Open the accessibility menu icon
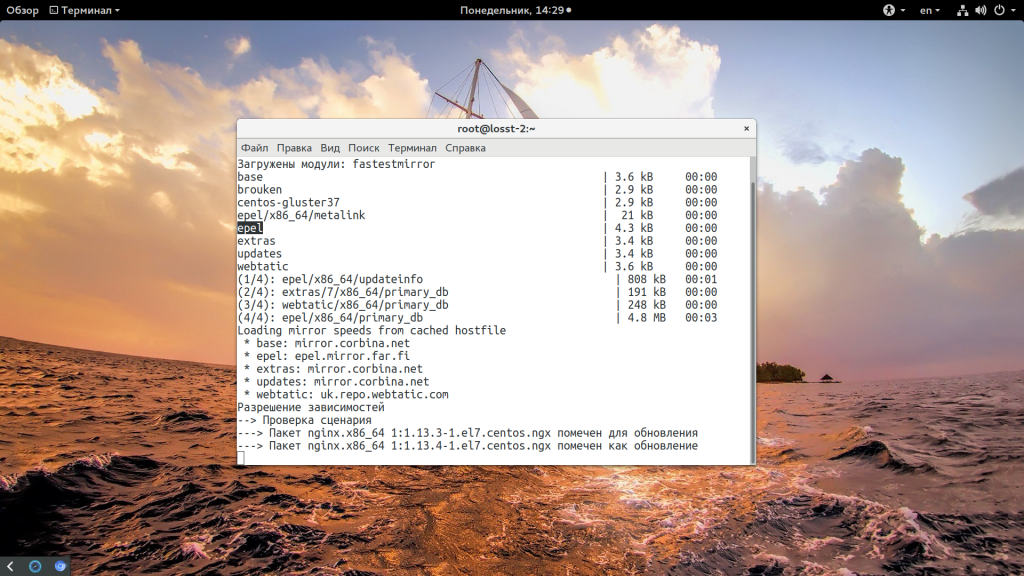The height and width of the screenshot is (576, 1024). point(888,10)
